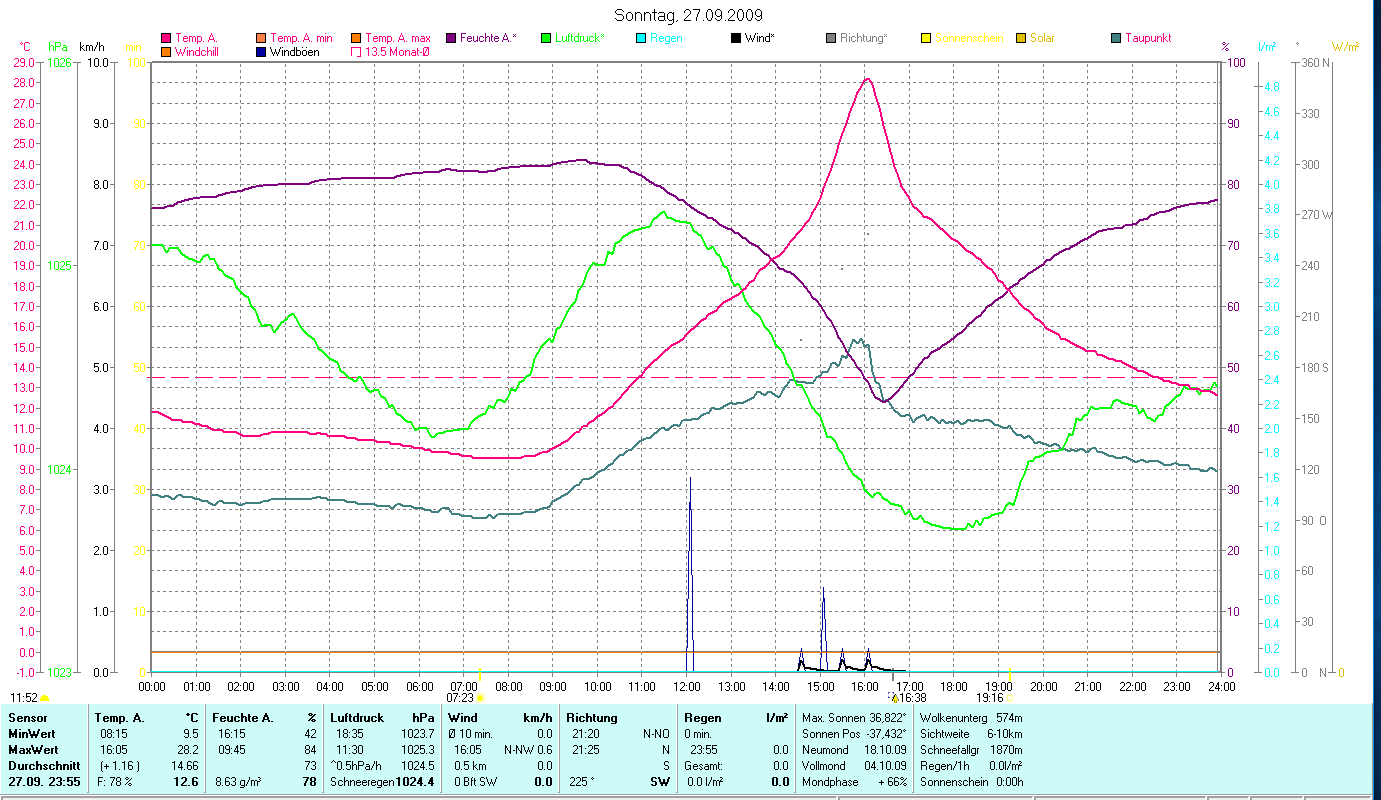This screenshot has width=1381, height=800.
Task: Click the Luftdruck header in data table
Action: pyautogui.click(x=357, y=717)
